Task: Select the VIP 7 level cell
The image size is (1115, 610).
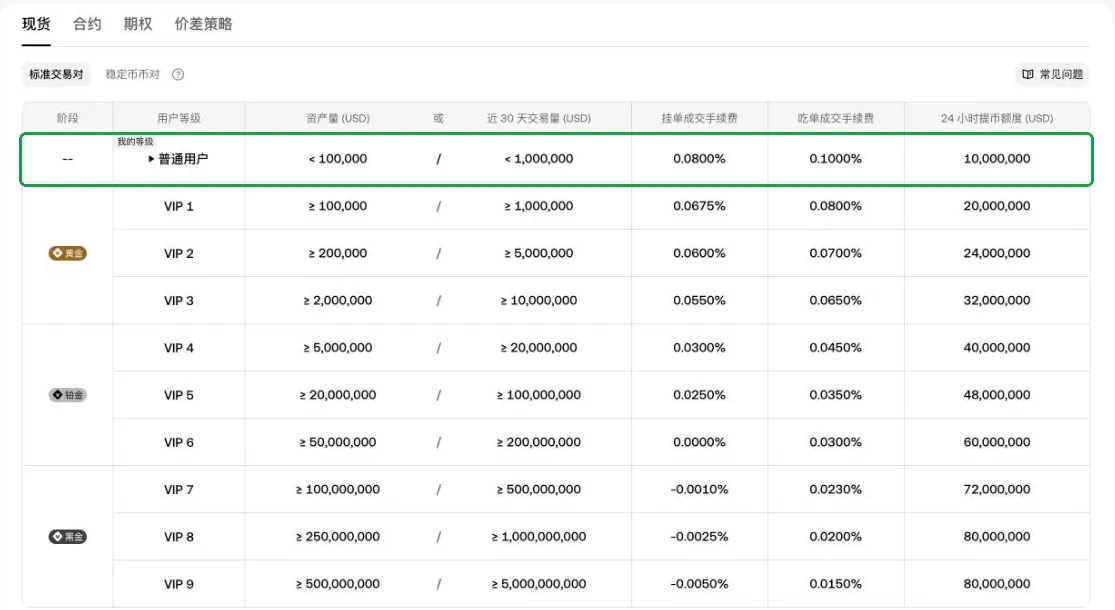Action: 178,489
